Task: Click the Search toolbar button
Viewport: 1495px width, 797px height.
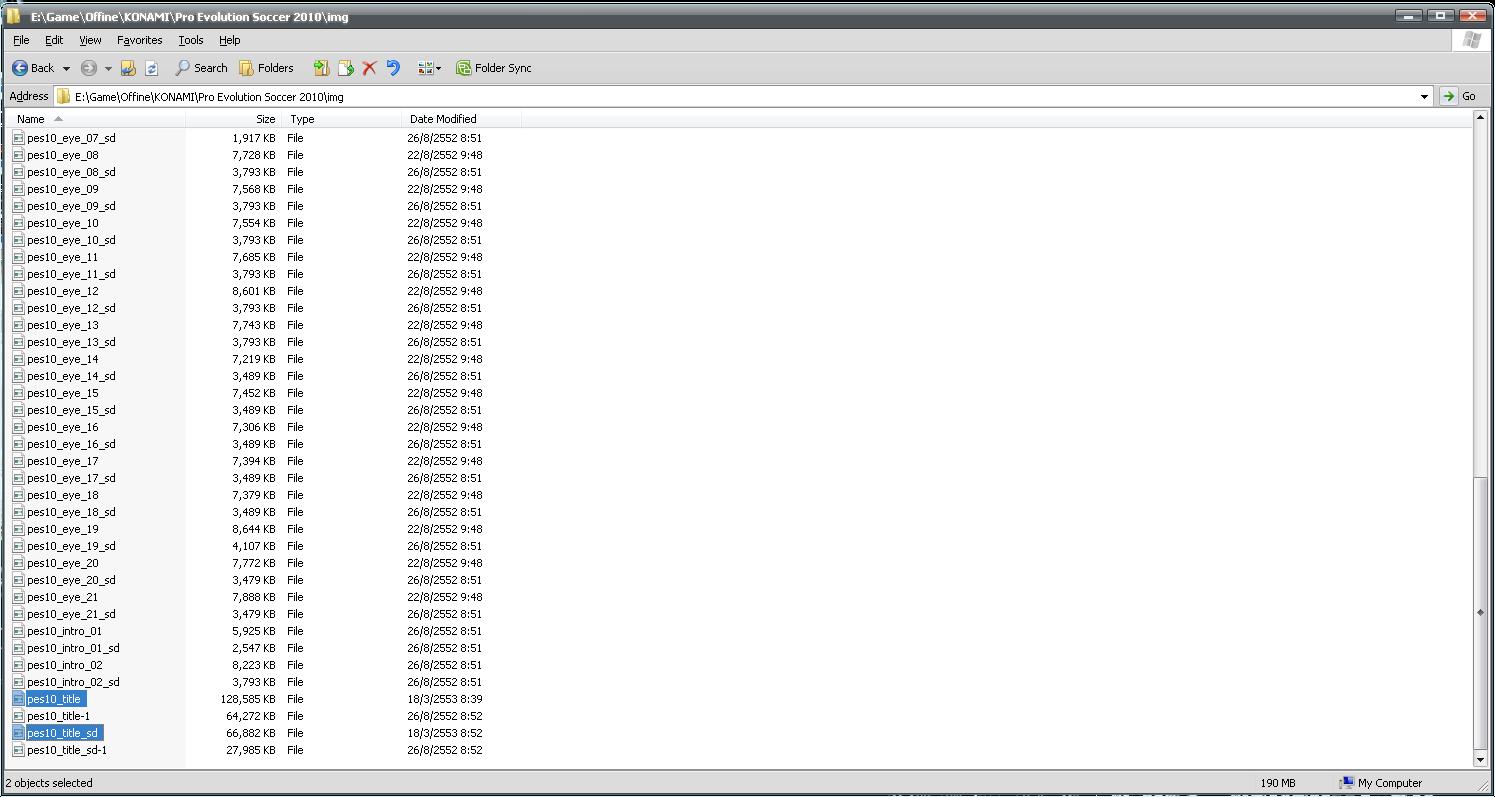Action: coord(201,68)
